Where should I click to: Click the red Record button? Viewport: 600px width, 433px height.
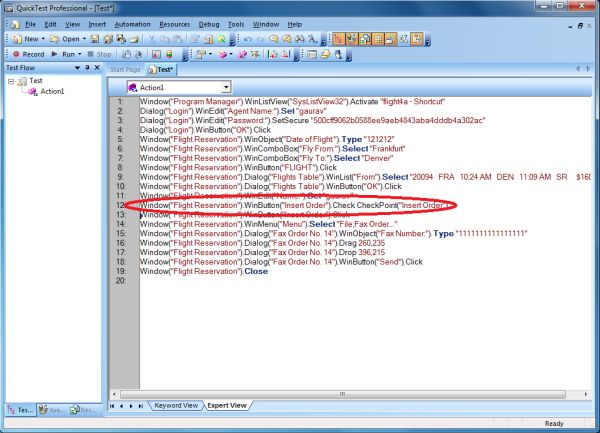29,54
